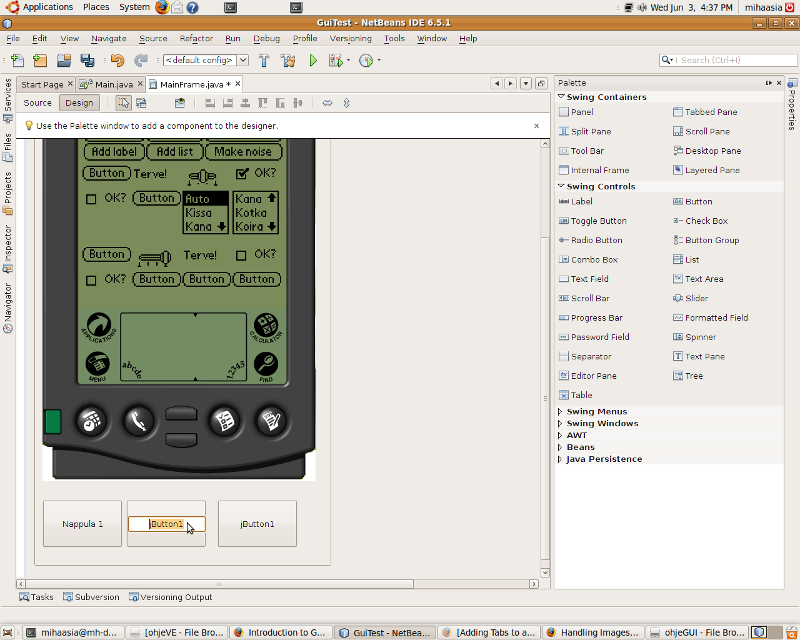Click Change Horizontal Resizability icon
This screenshot has height=640, width=800.
[328, 103]
